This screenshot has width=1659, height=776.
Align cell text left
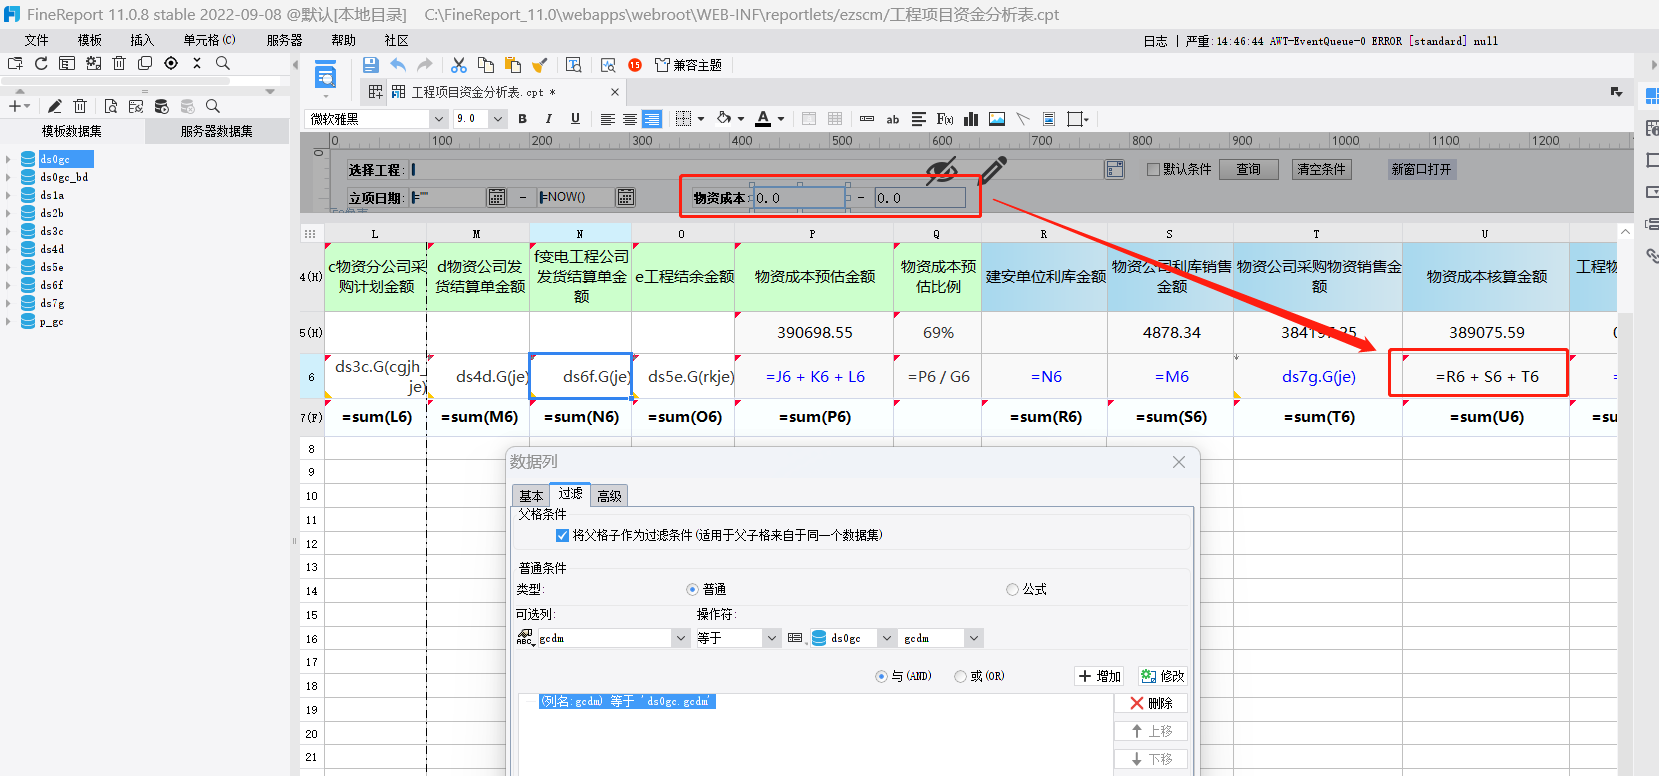(x=607, y=119)
